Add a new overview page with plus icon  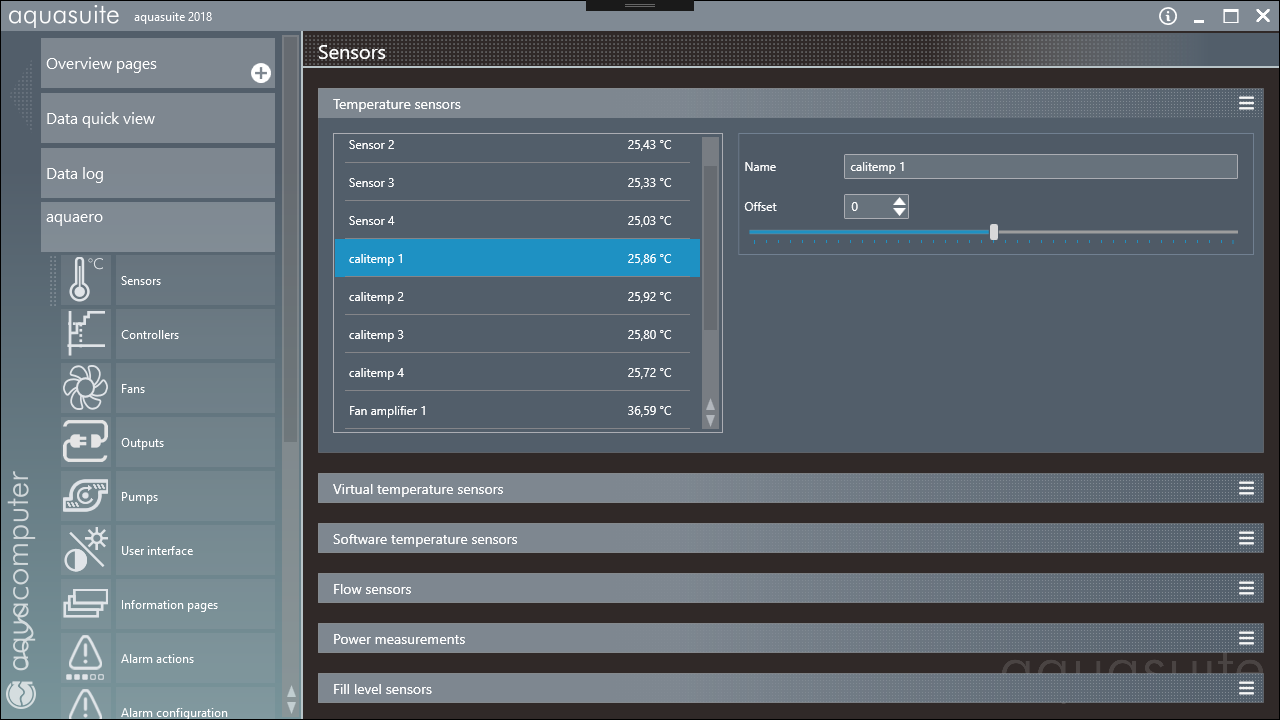pos(260,73)
